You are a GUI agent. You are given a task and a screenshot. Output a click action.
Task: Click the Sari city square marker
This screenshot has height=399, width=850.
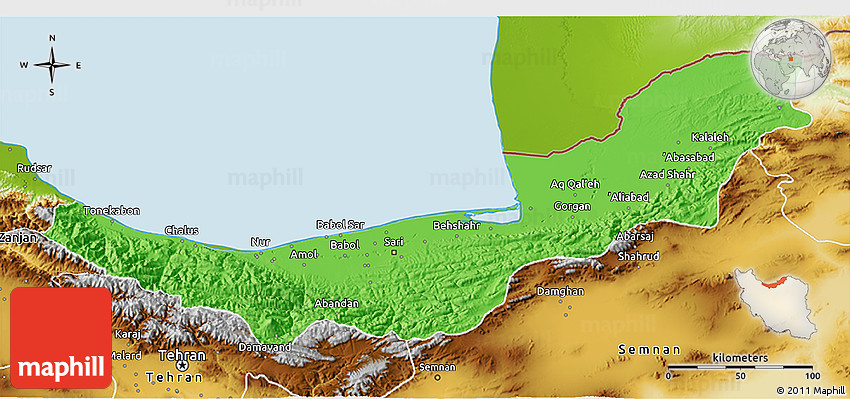[394, 252]
